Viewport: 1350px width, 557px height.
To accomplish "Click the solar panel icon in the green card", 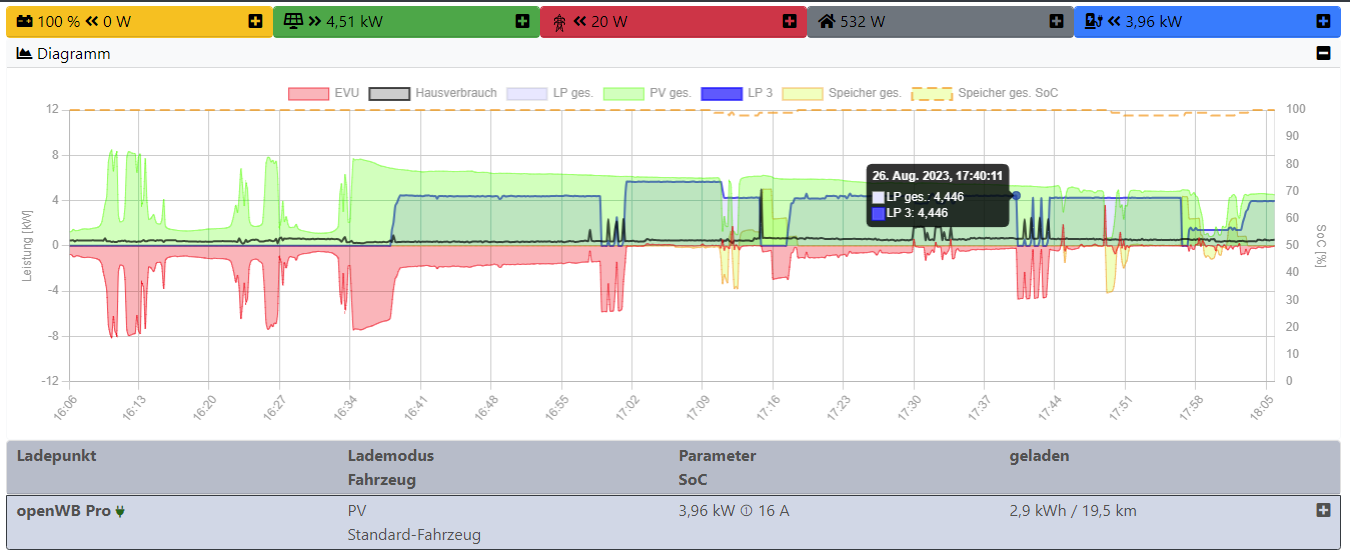I will point(292,21).
